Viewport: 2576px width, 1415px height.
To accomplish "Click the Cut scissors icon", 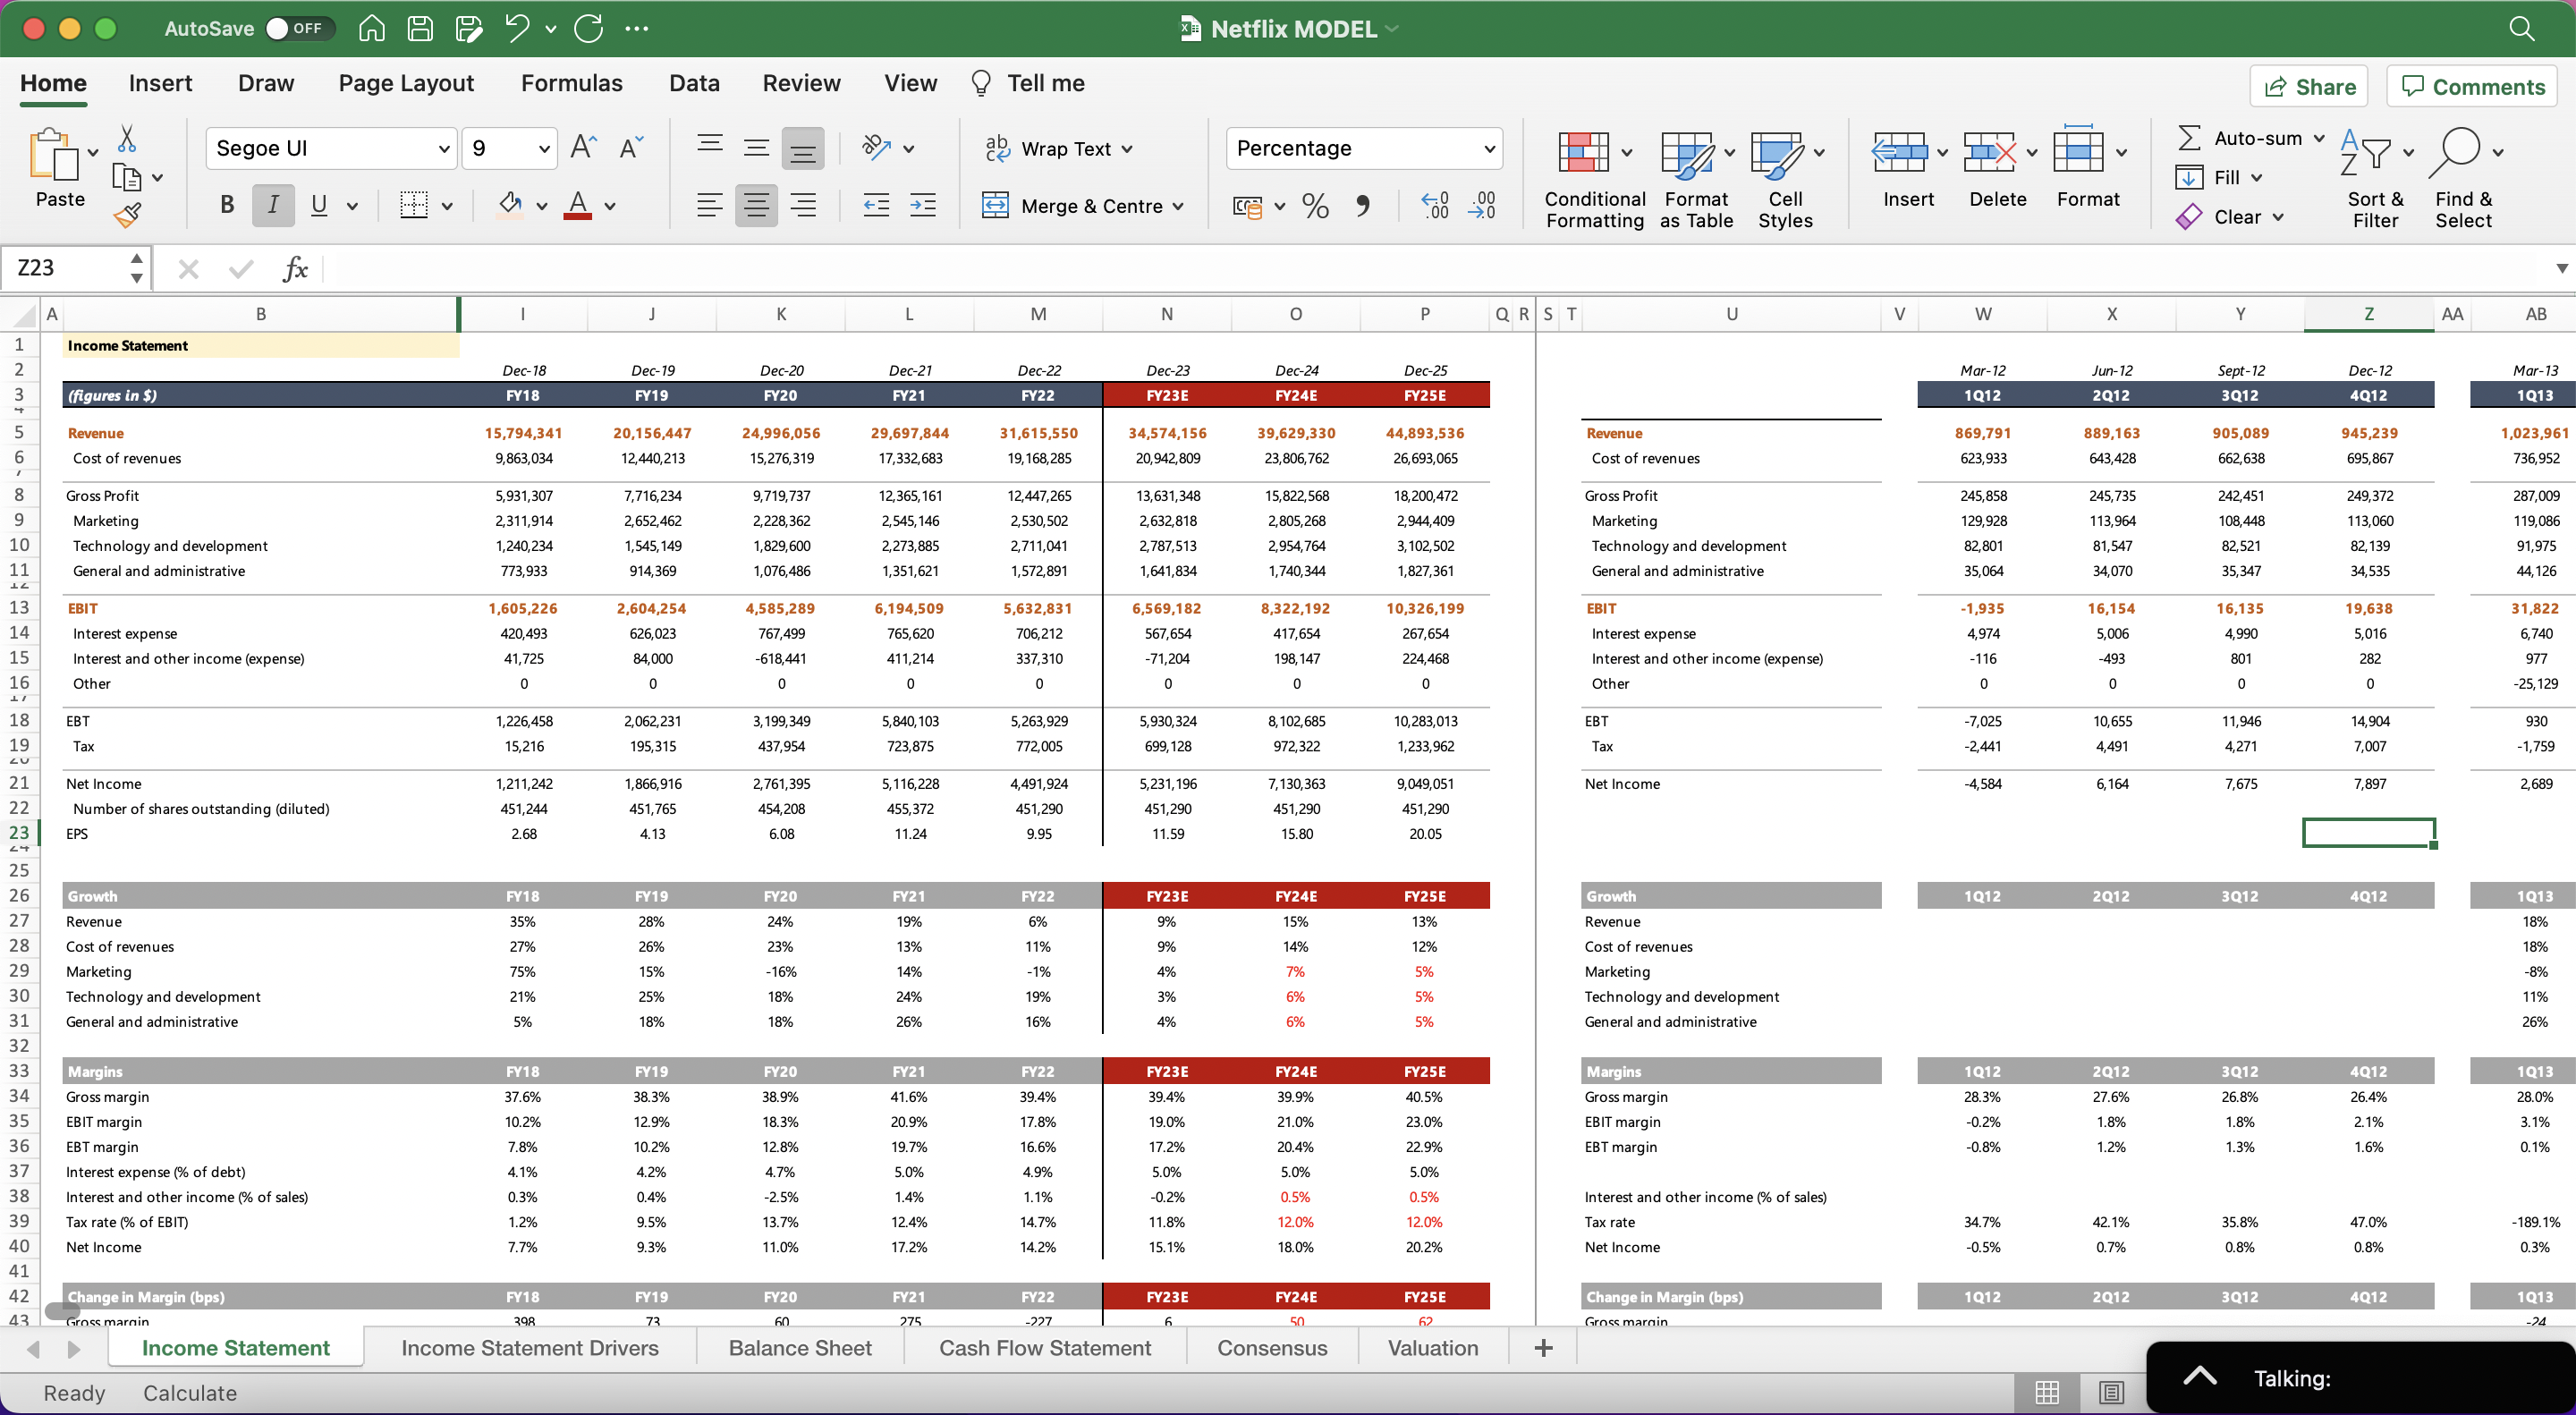I will (x=127, y=138).
